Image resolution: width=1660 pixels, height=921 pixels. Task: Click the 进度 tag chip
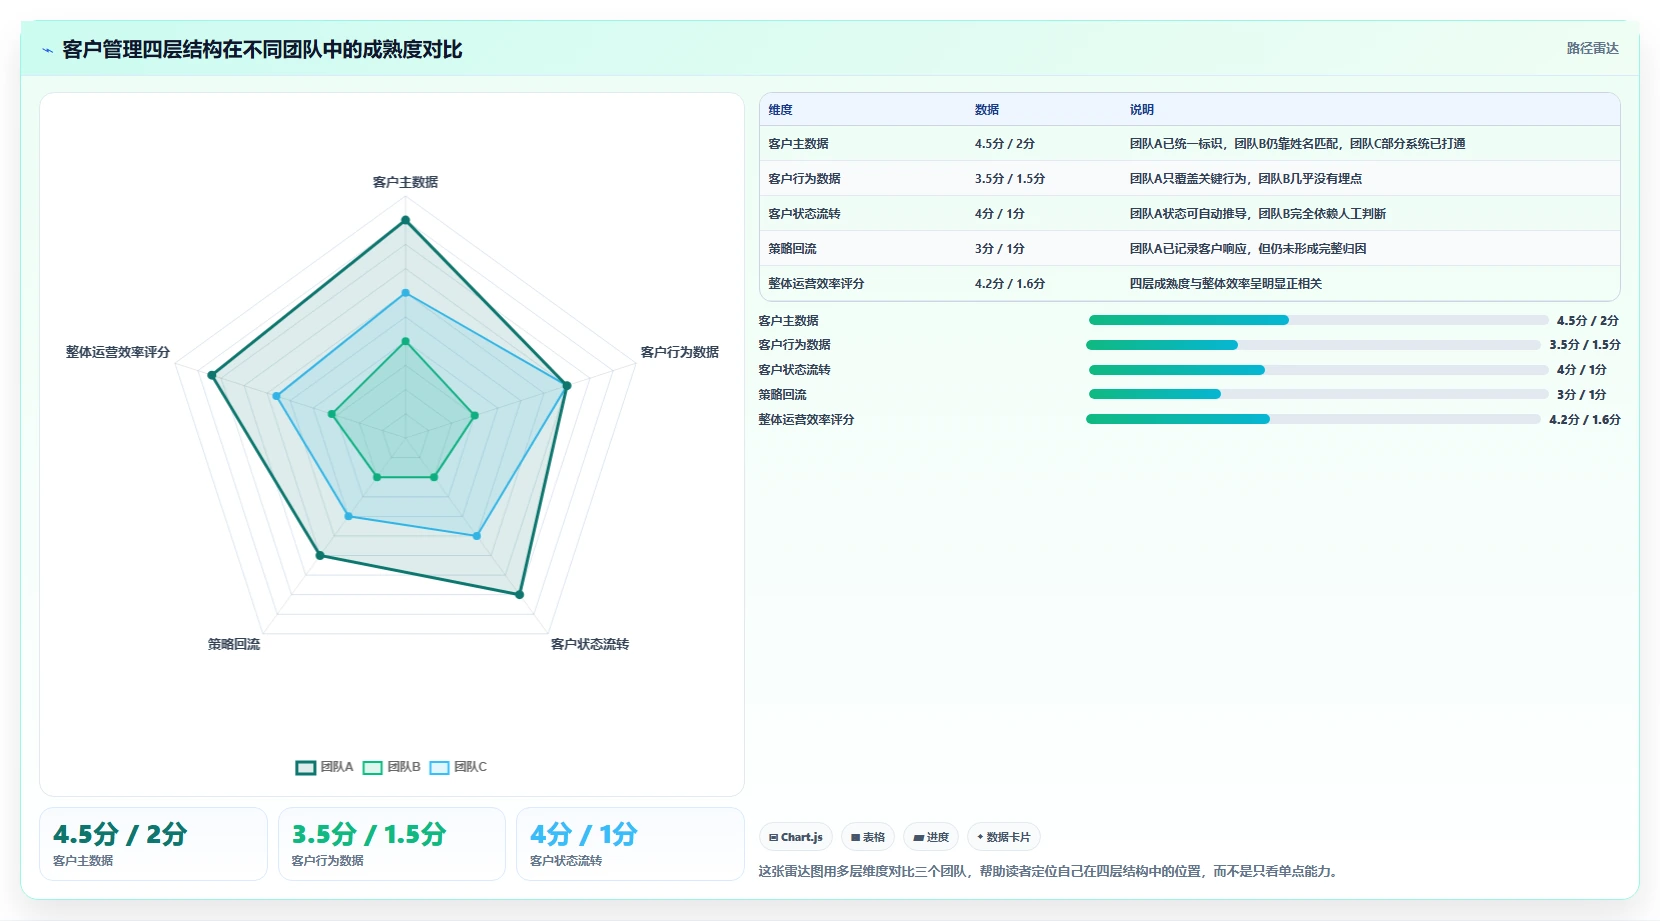coord(931,837)
